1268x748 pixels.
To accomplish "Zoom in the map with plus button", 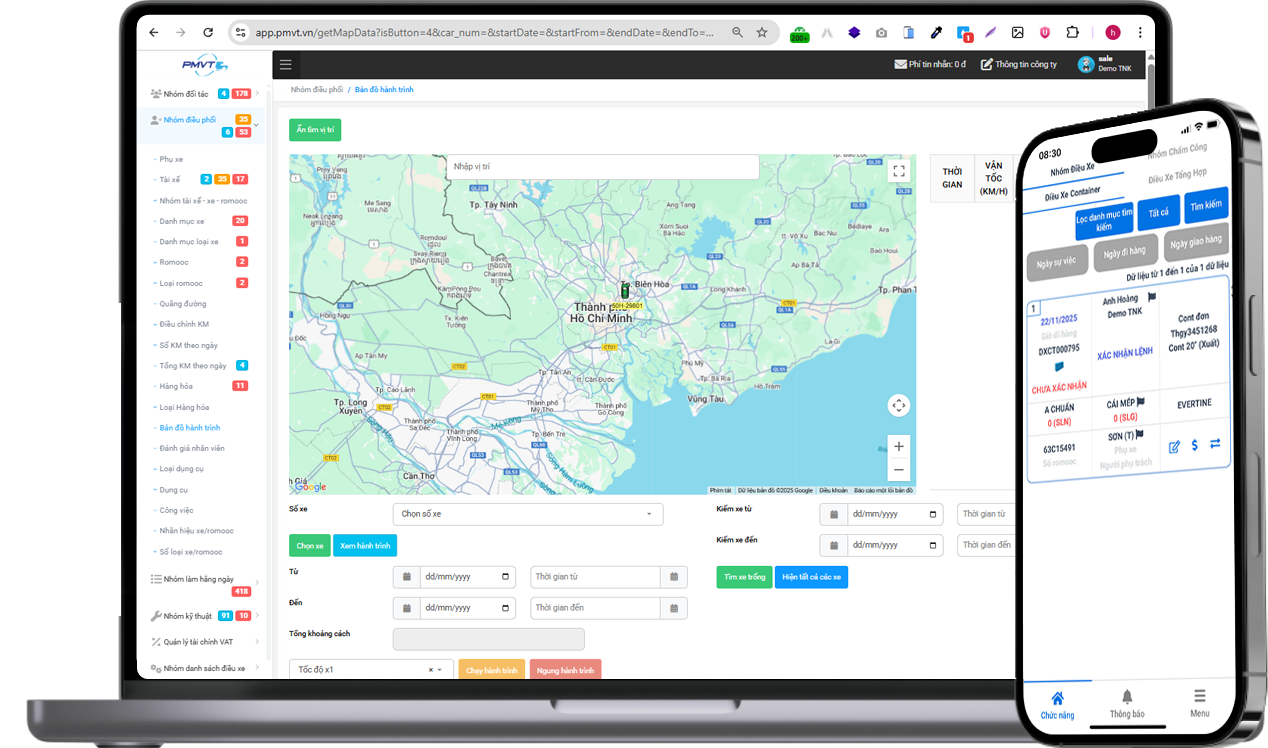I will [899, 446].
